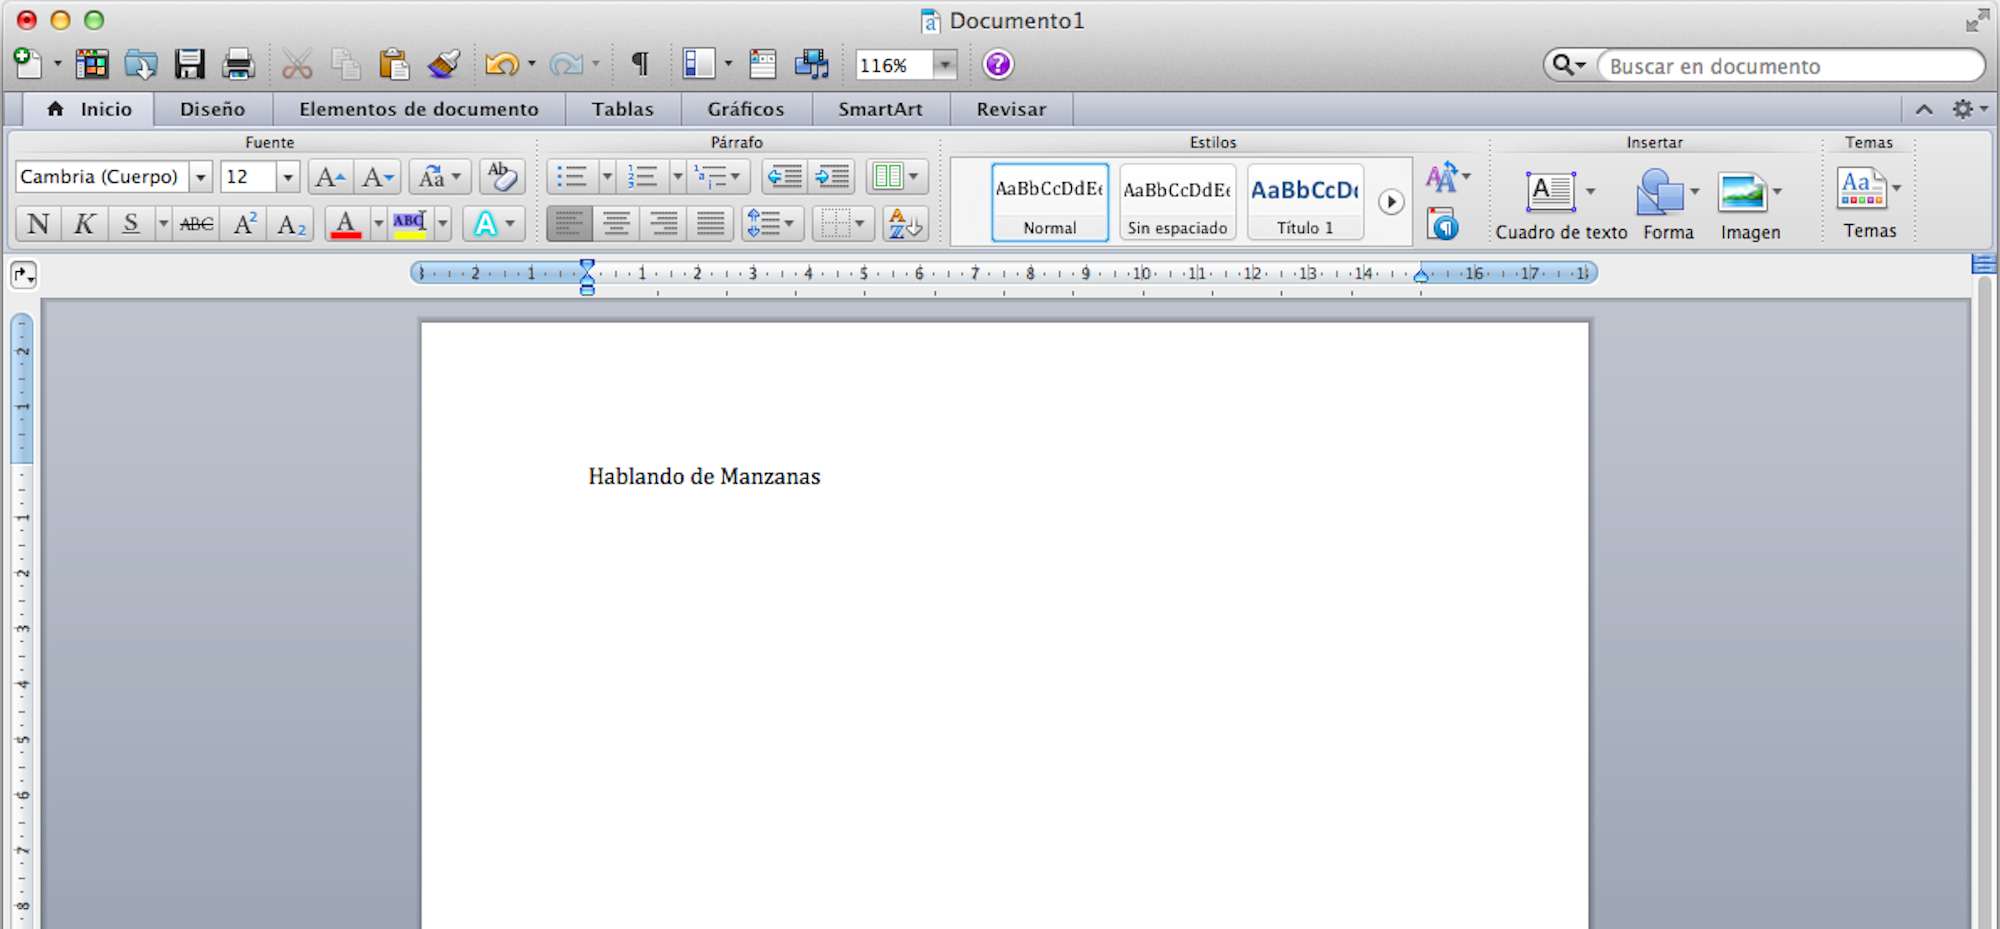Decrease font size with smaller A
The width and height of the screenshot is (2000, 929).
pyautogui.click(x=378, y=177)
